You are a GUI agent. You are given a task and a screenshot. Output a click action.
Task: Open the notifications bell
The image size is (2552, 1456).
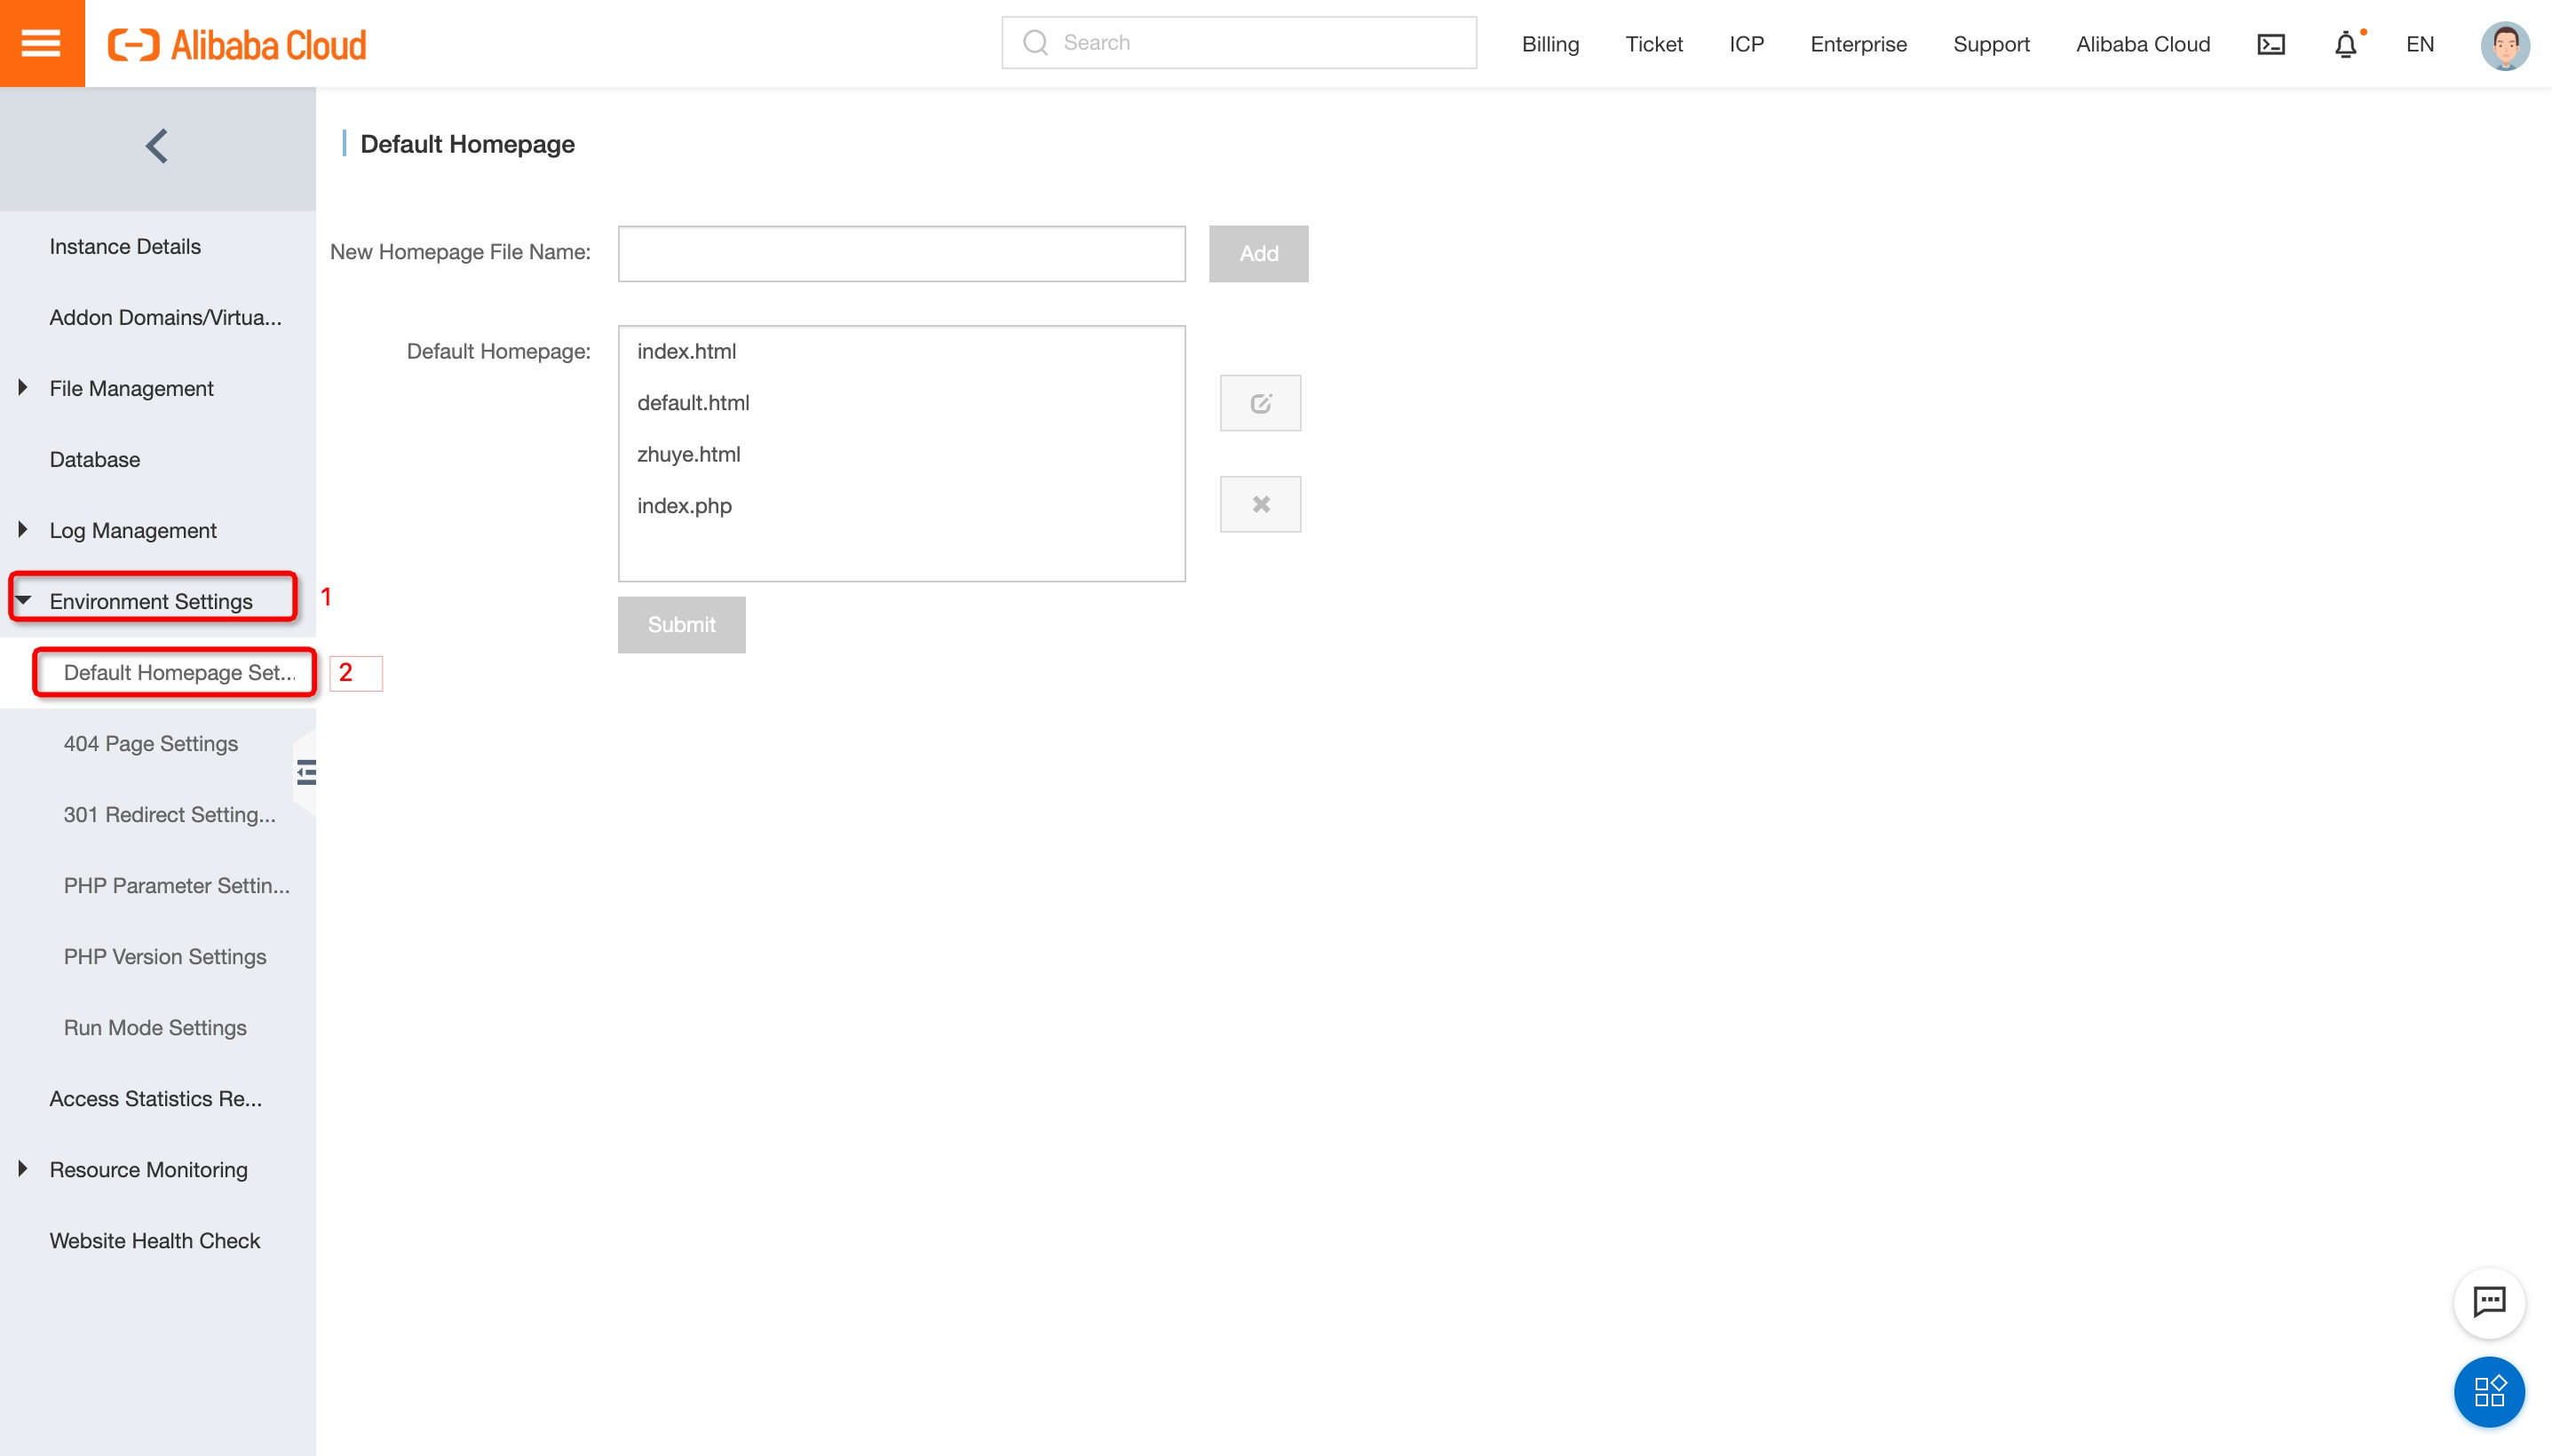(x=2345, y=44)
